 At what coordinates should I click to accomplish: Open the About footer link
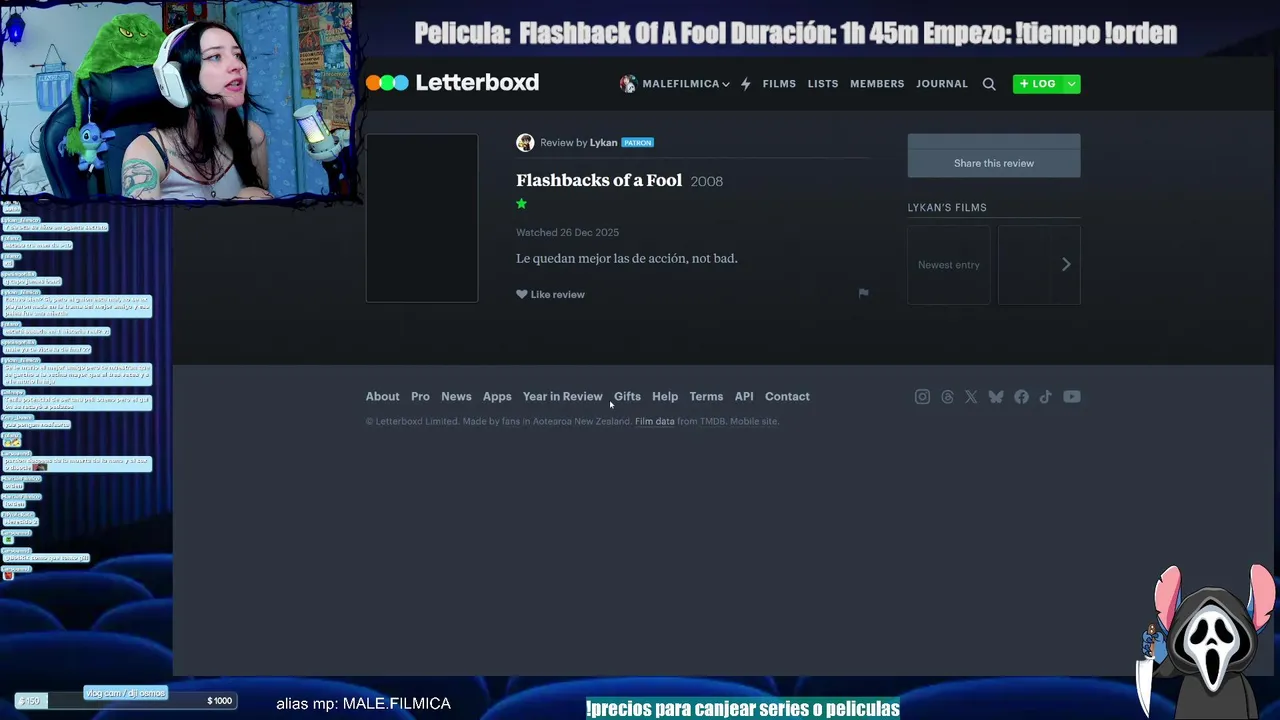tap(382, 397)
